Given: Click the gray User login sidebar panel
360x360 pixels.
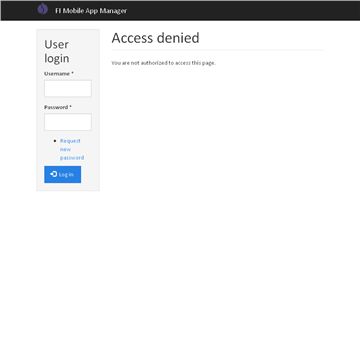Looking at the screenshot, I should pos(68,110).
